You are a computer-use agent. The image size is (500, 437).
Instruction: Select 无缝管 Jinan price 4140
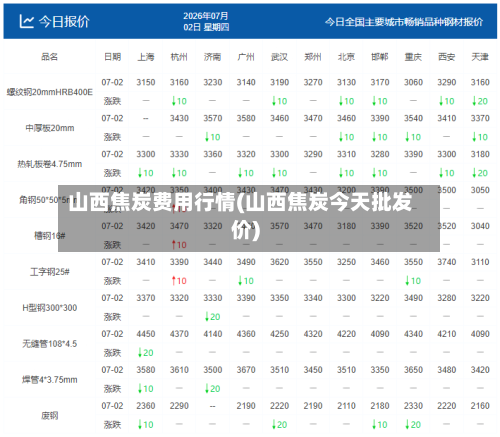[213, 334]
